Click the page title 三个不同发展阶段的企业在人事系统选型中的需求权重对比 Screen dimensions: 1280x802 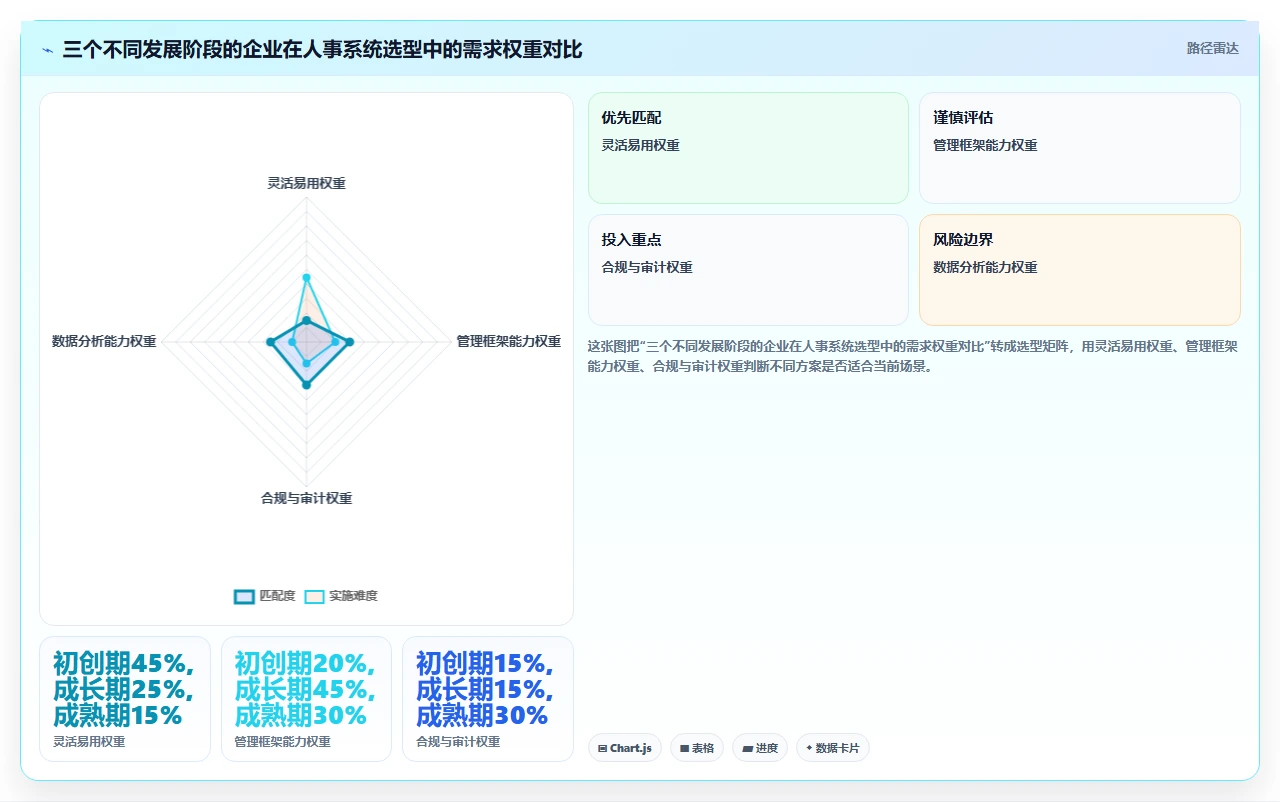322,50
